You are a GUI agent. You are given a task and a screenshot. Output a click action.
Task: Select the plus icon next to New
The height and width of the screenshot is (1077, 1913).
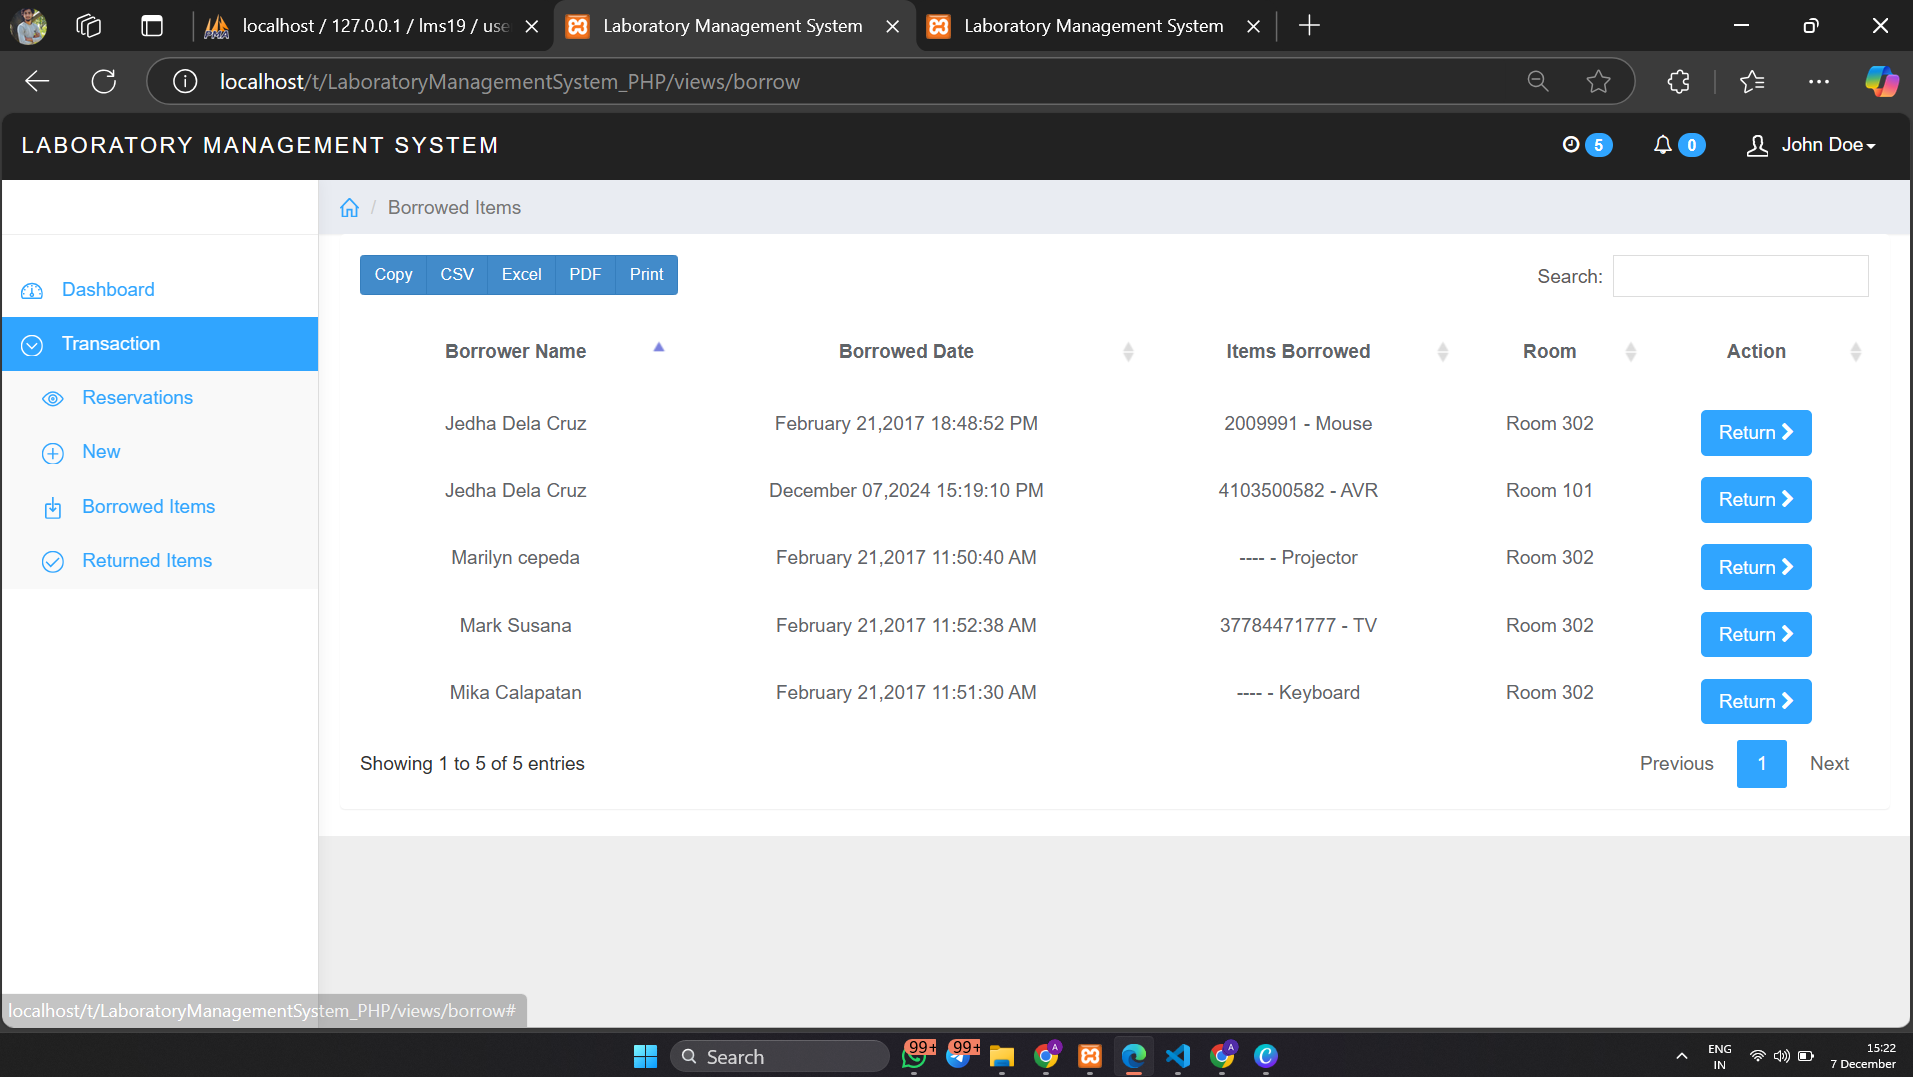(52, 452)
